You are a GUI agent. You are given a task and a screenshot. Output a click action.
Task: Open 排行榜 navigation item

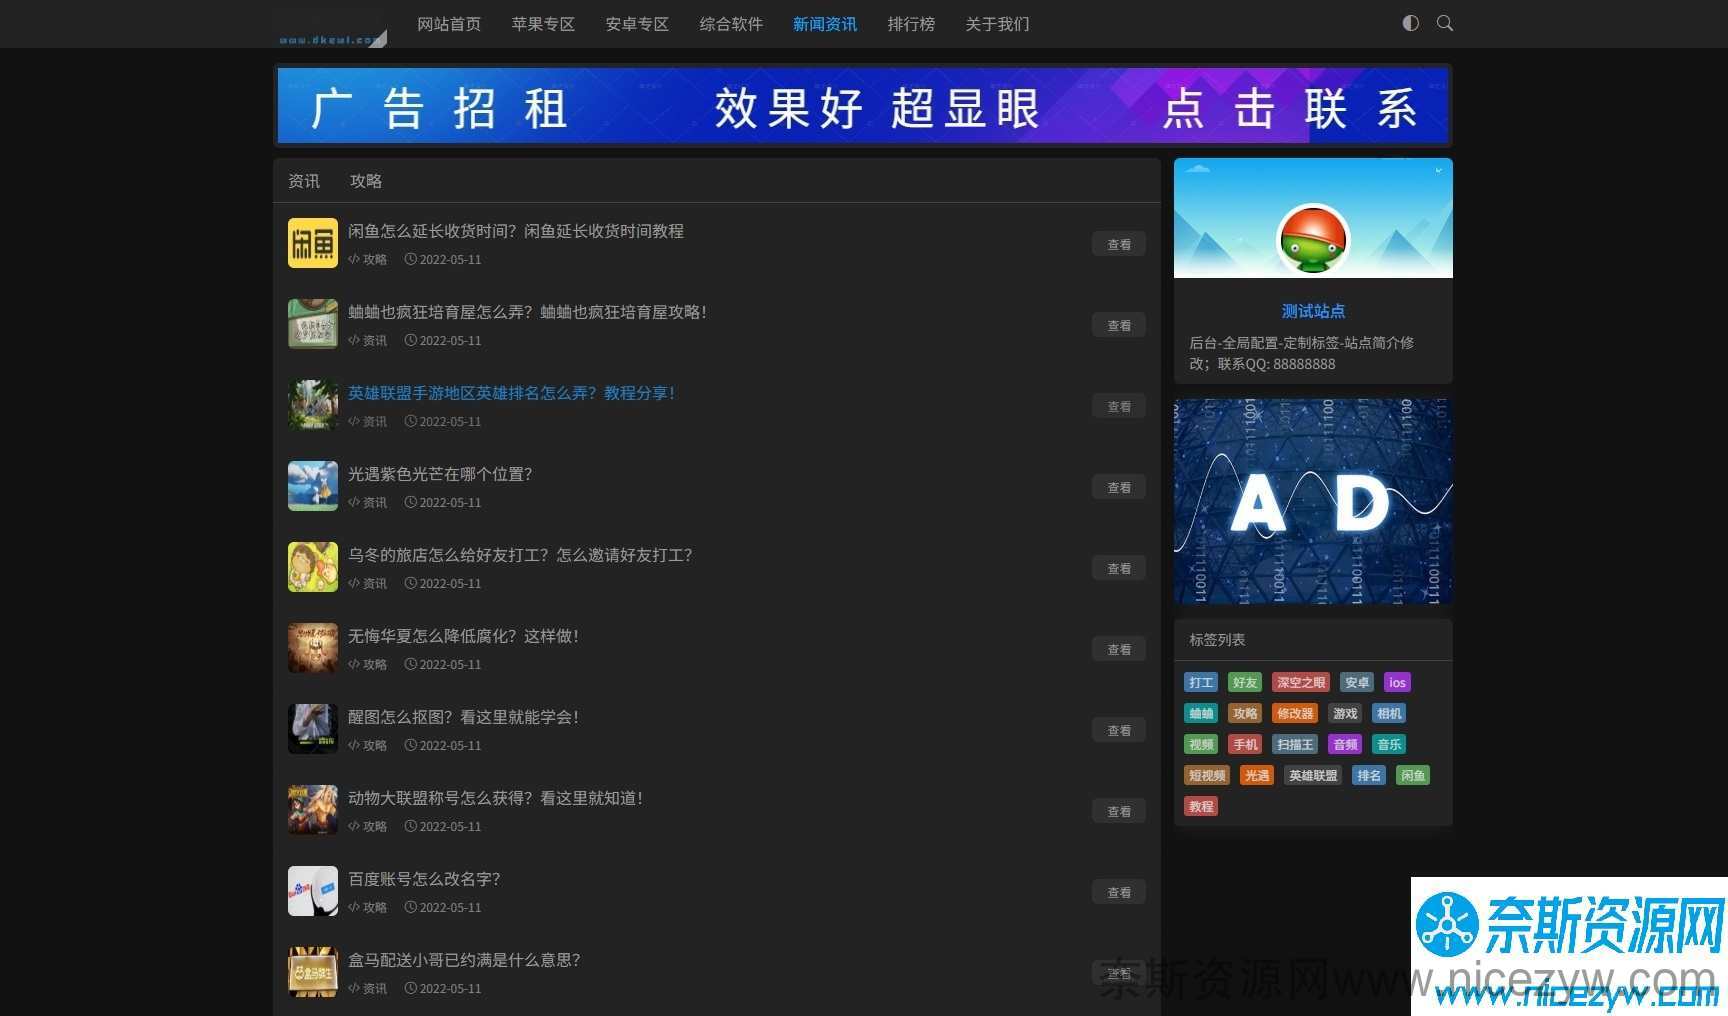[911, 24]
